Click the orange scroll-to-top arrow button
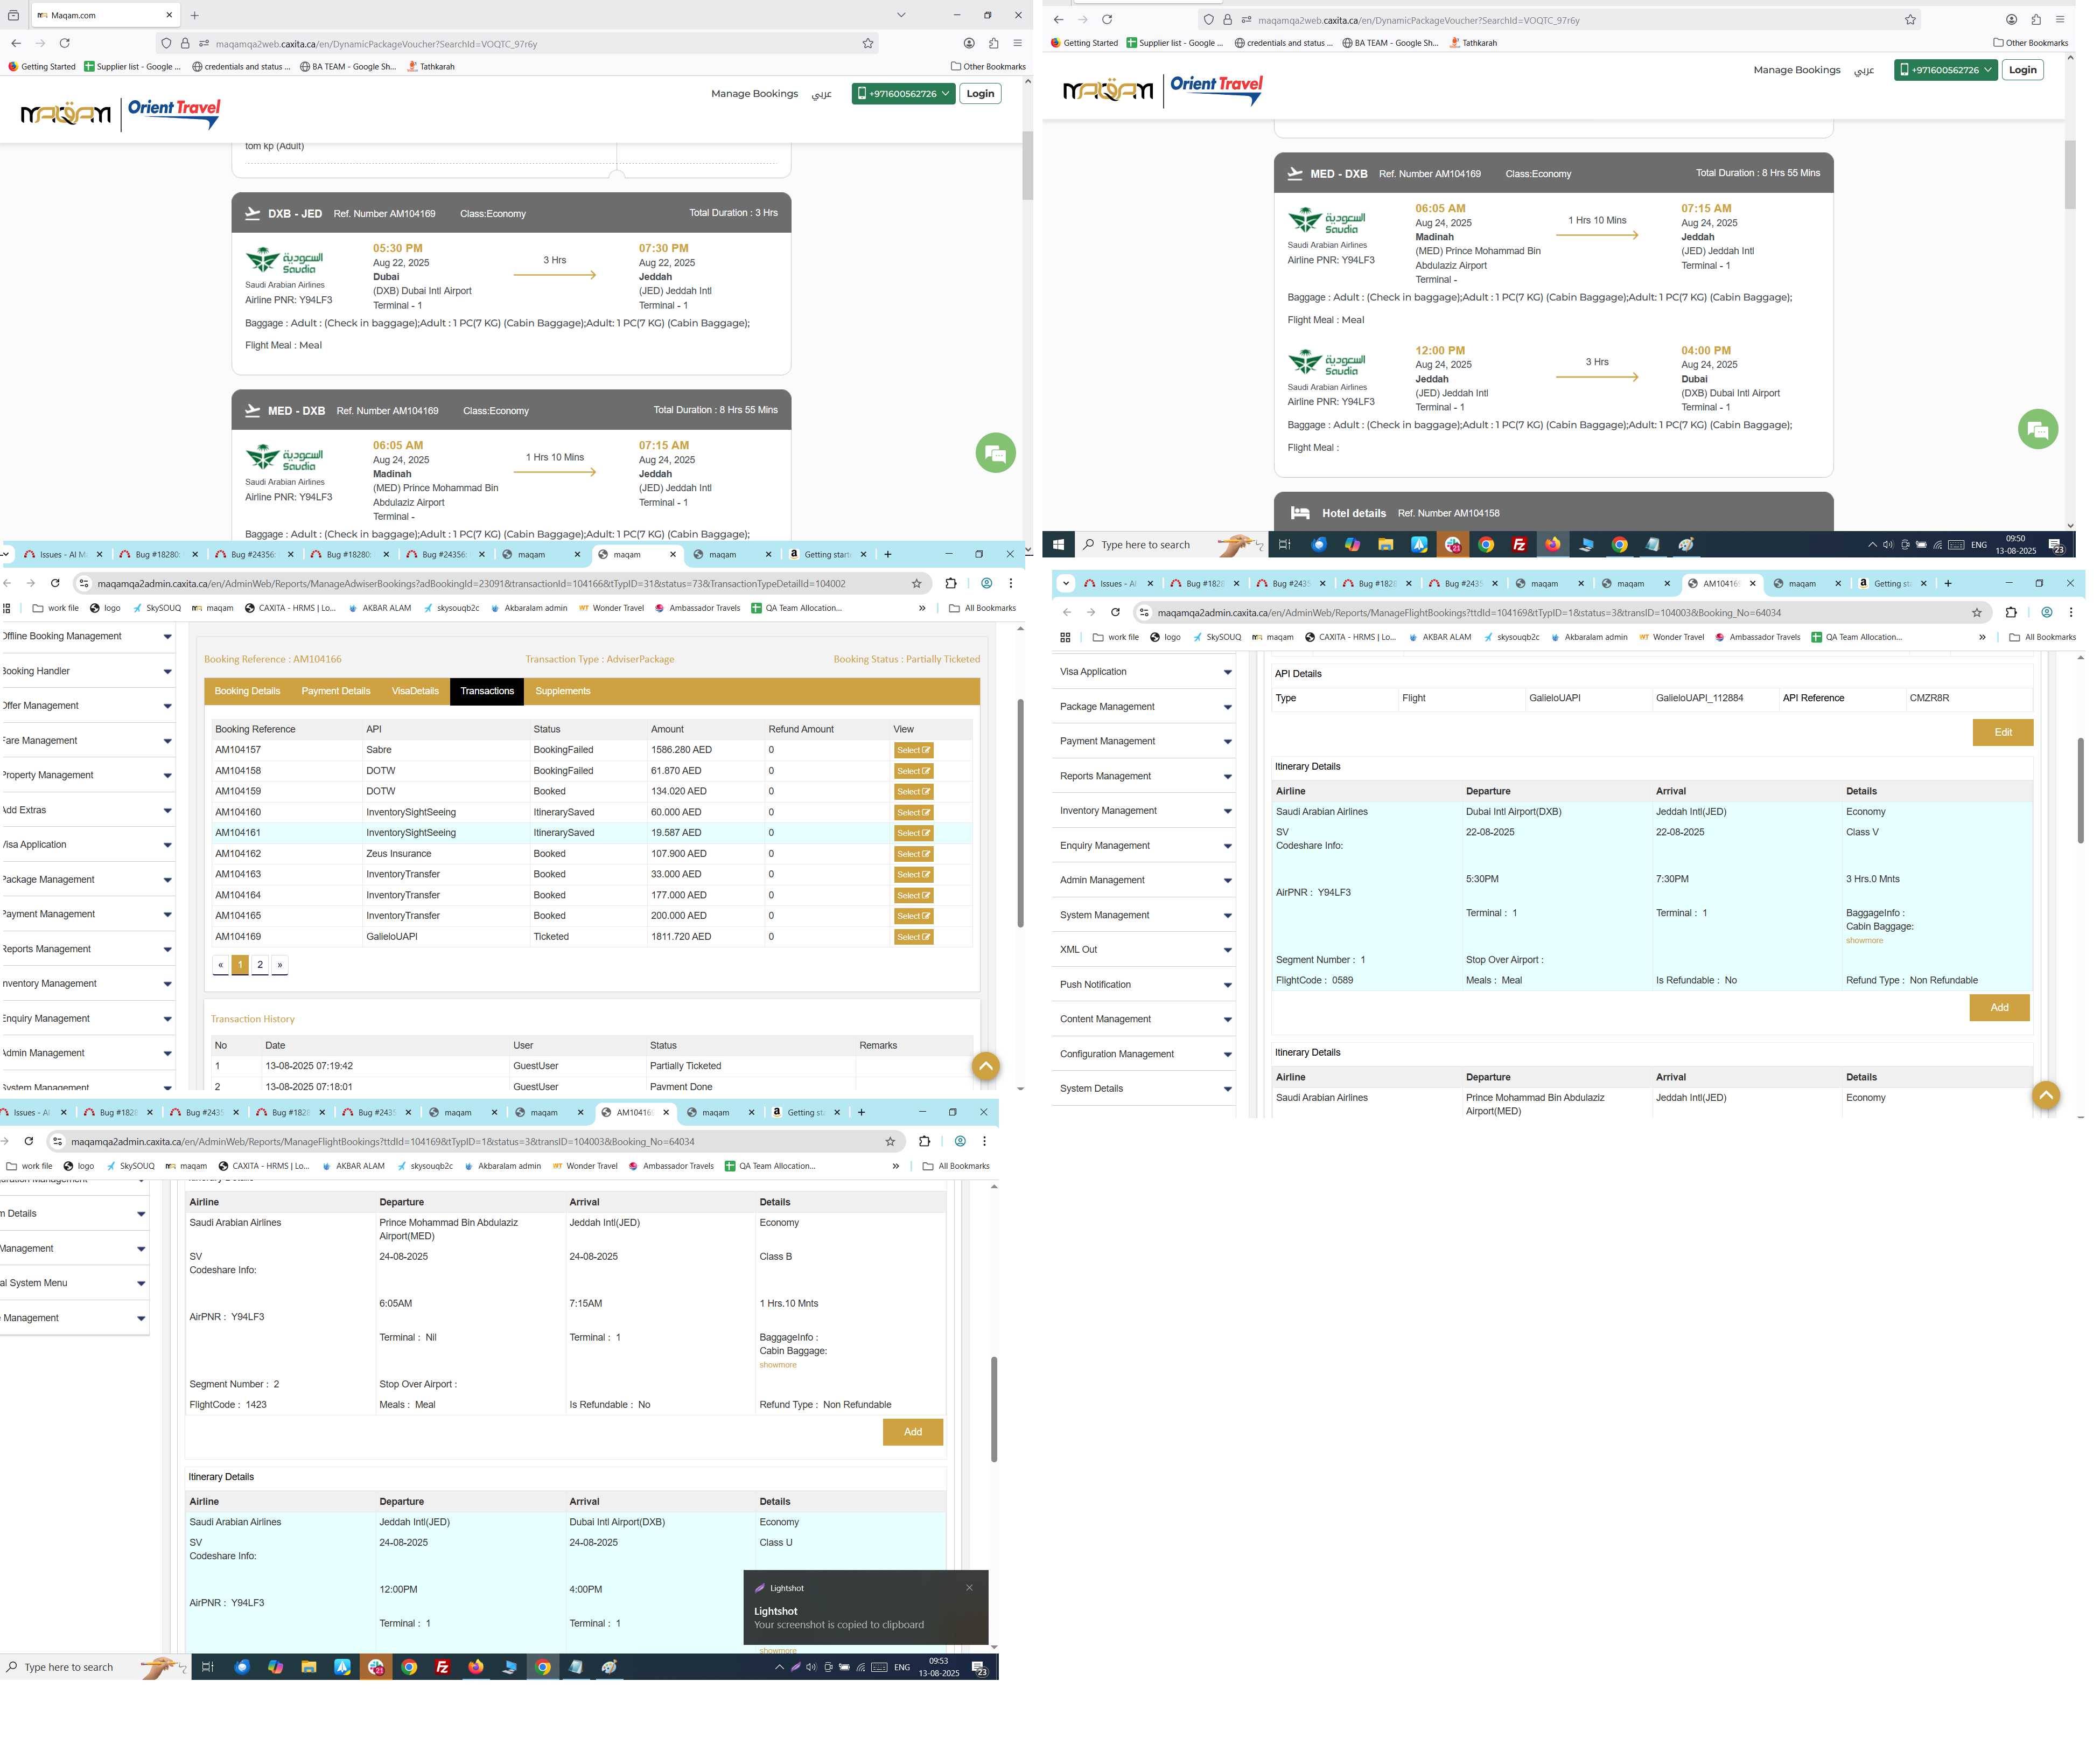This screenshot has width=2100, height=1758. tap(985, 1066)
